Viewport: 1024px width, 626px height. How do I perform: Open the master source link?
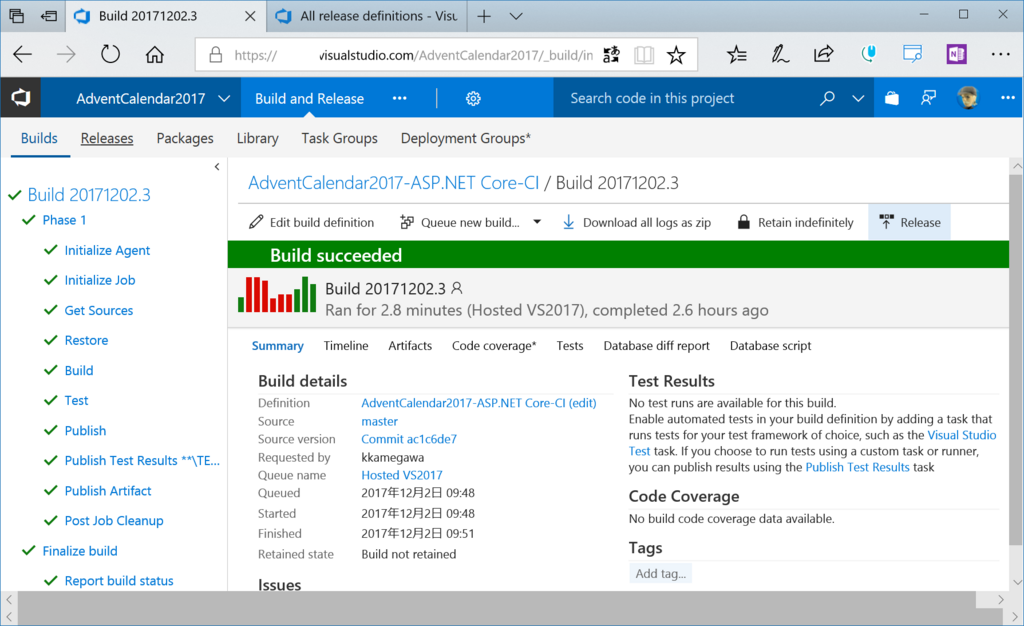(x=379, y=421)
